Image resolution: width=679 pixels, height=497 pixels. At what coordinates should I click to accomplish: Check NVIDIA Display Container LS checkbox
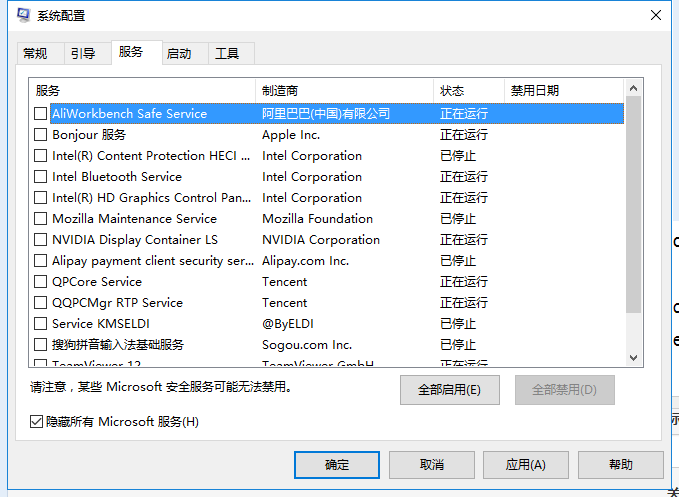coord(40,239)
